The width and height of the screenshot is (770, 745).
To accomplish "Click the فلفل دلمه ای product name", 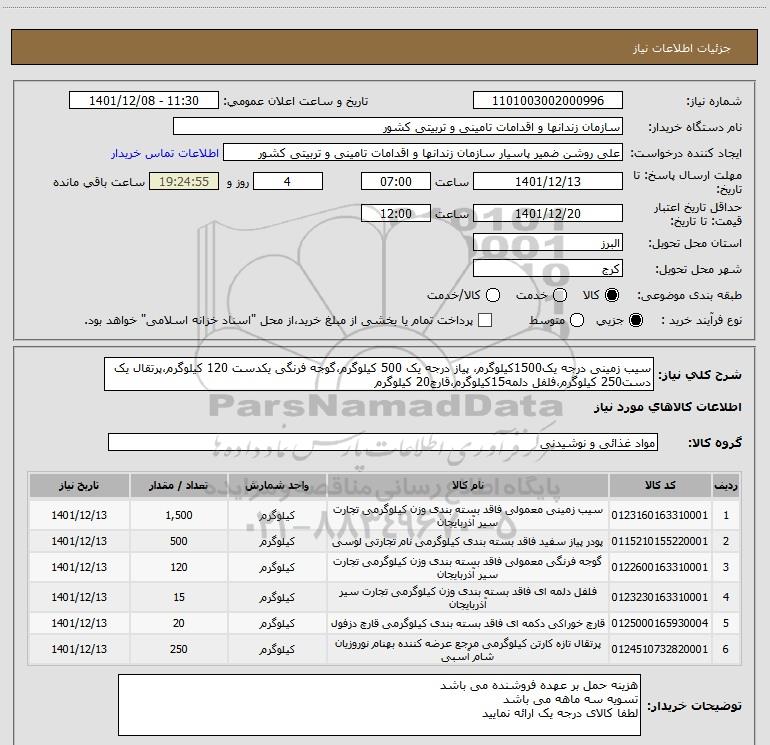I will click(x=468, y=598).
